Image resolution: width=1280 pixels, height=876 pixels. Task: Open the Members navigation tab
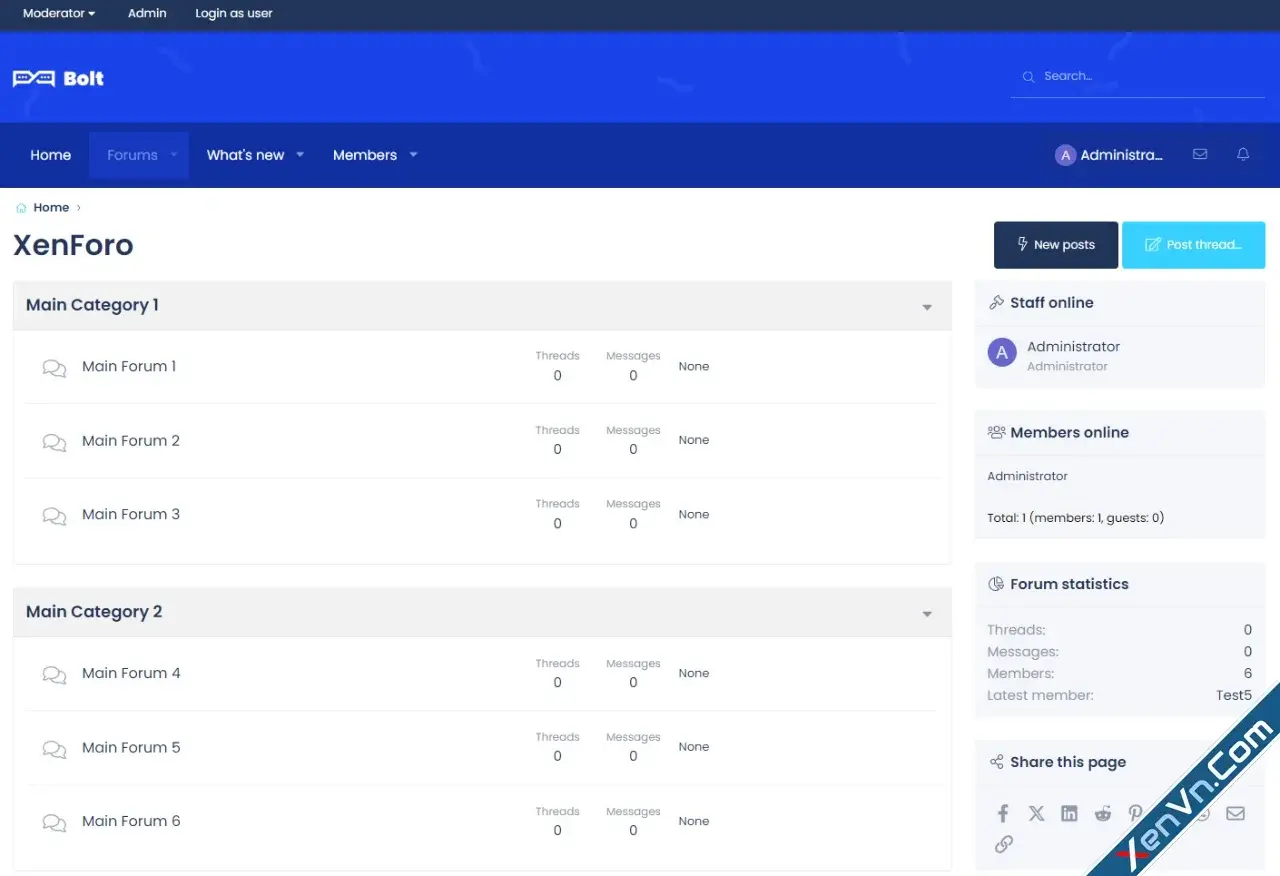tap(365, 155)
